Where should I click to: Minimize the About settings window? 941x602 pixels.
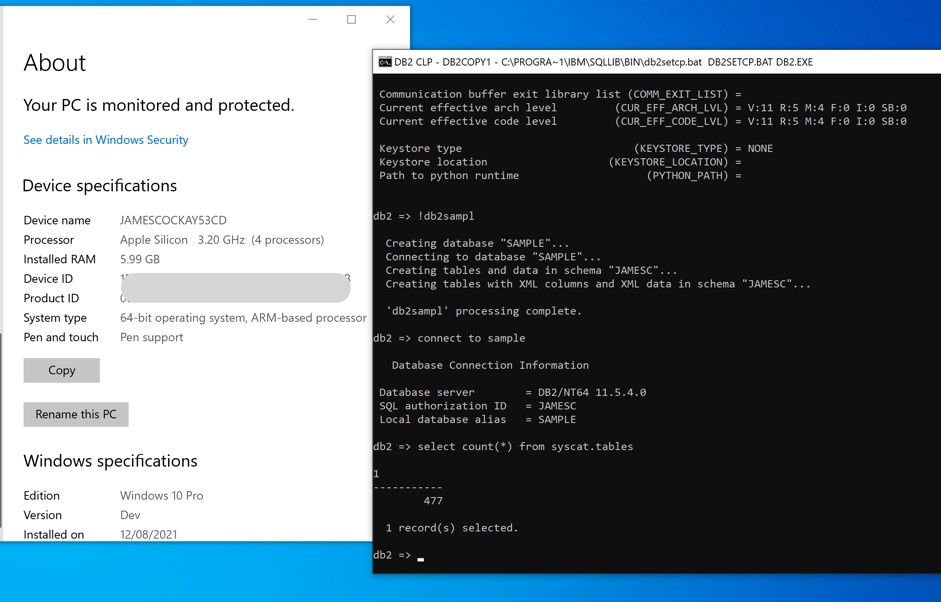pos(312,19)
